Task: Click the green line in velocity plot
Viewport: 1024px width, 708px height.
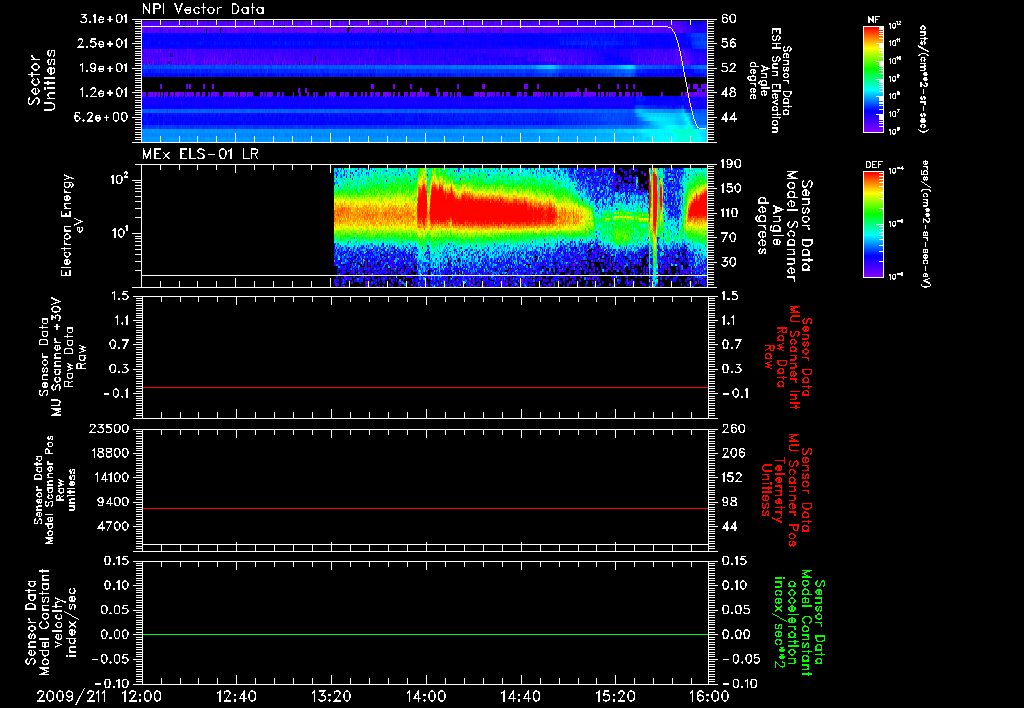Action: point(425,634)
